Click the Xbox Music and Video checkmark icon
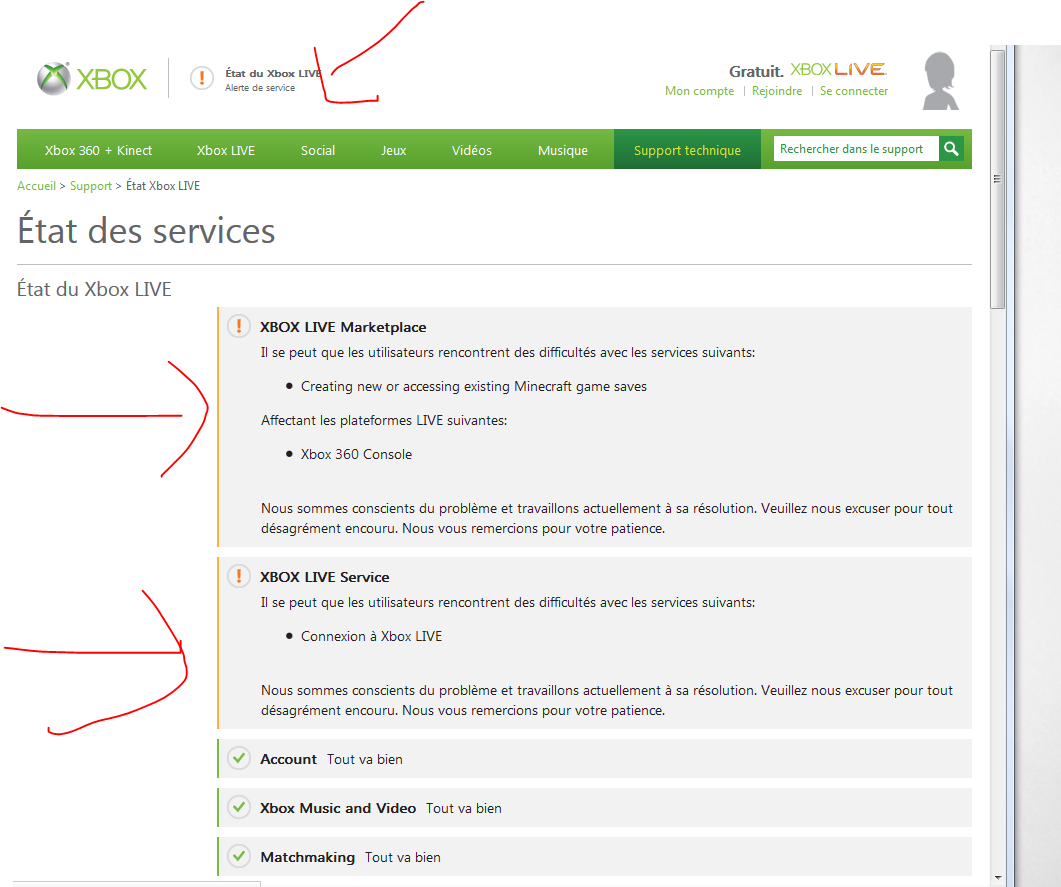 239,807
